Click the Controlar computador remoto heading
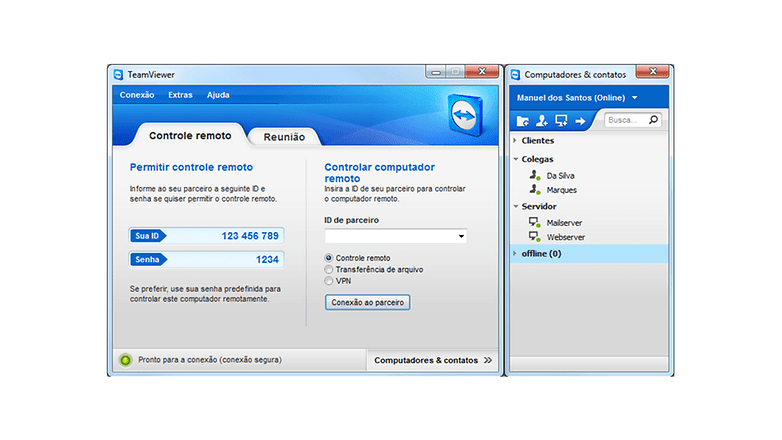 [x=380, y=173]
